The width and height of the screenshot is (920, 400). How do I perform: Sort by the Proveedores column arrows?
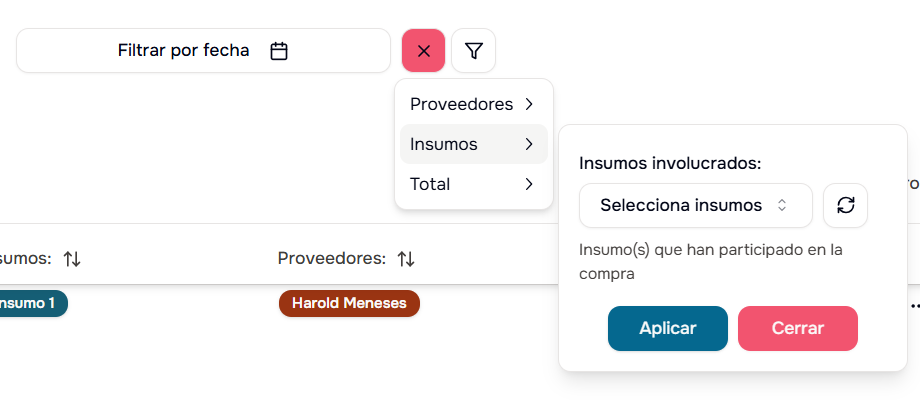(406, 259)
